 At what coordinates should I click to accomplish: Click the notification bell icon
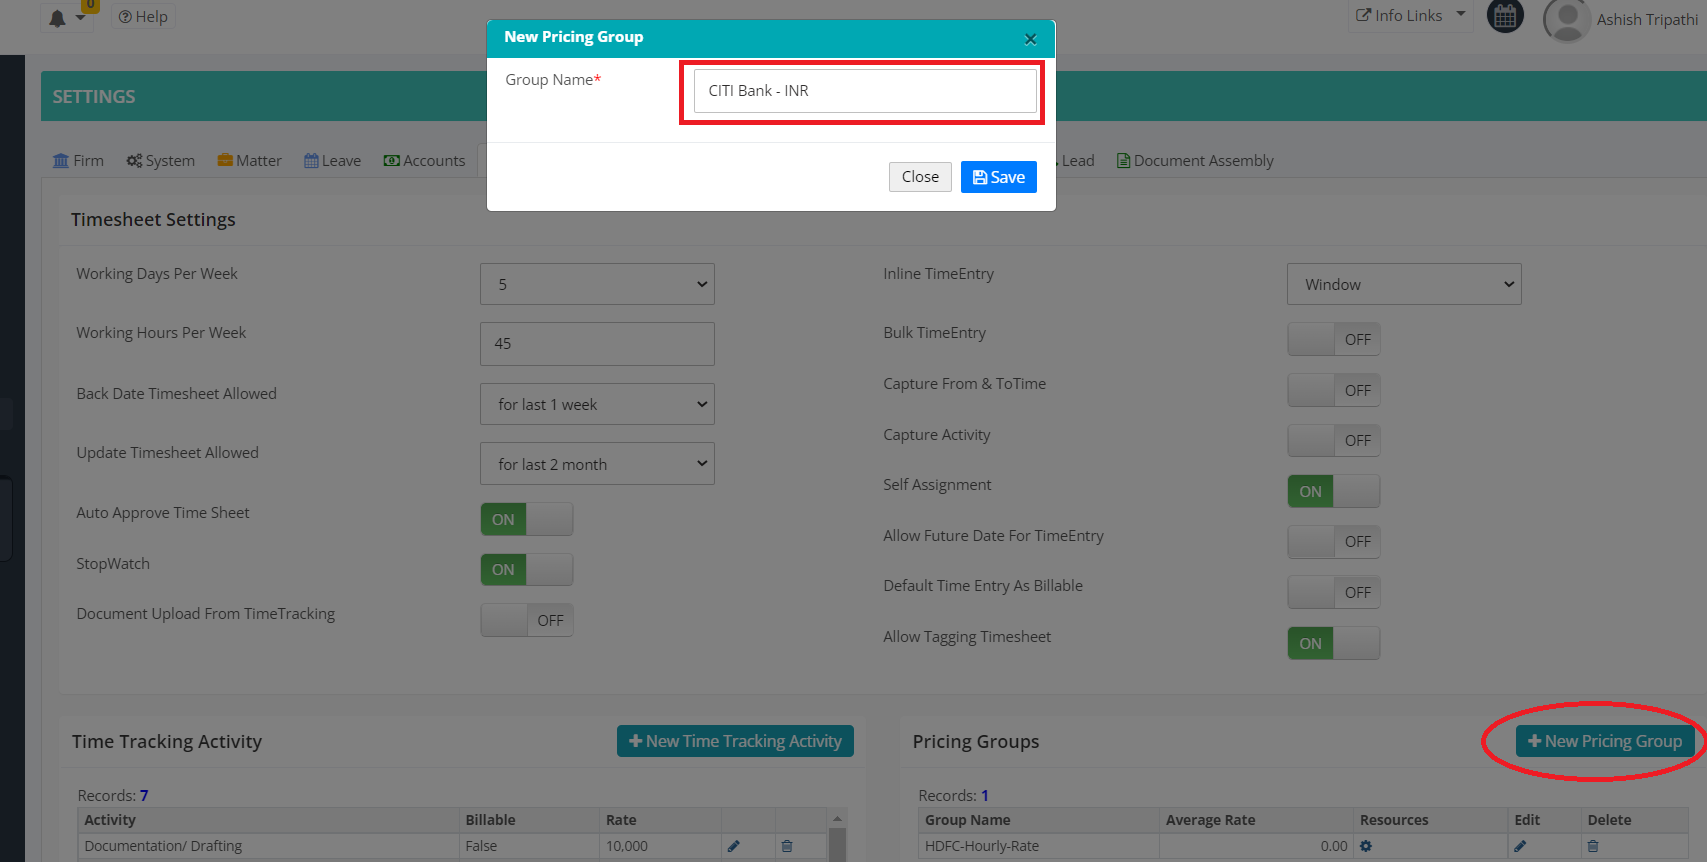pyautogui.click(x=58, y=18)
